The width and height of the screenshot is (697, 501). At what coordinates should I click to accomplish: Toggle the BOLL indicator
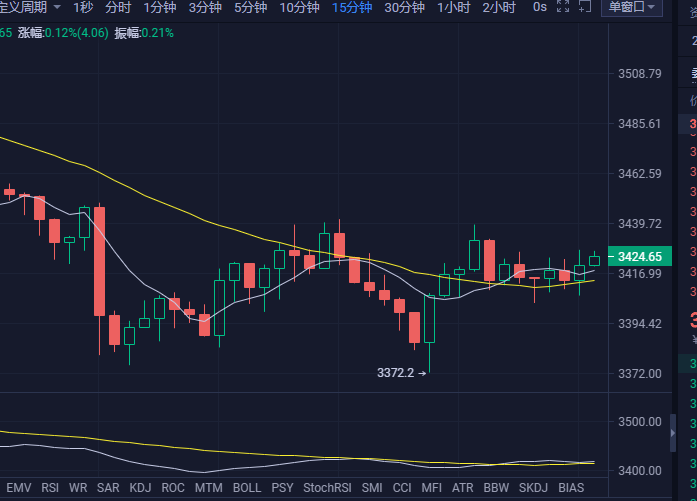(246, 488)
